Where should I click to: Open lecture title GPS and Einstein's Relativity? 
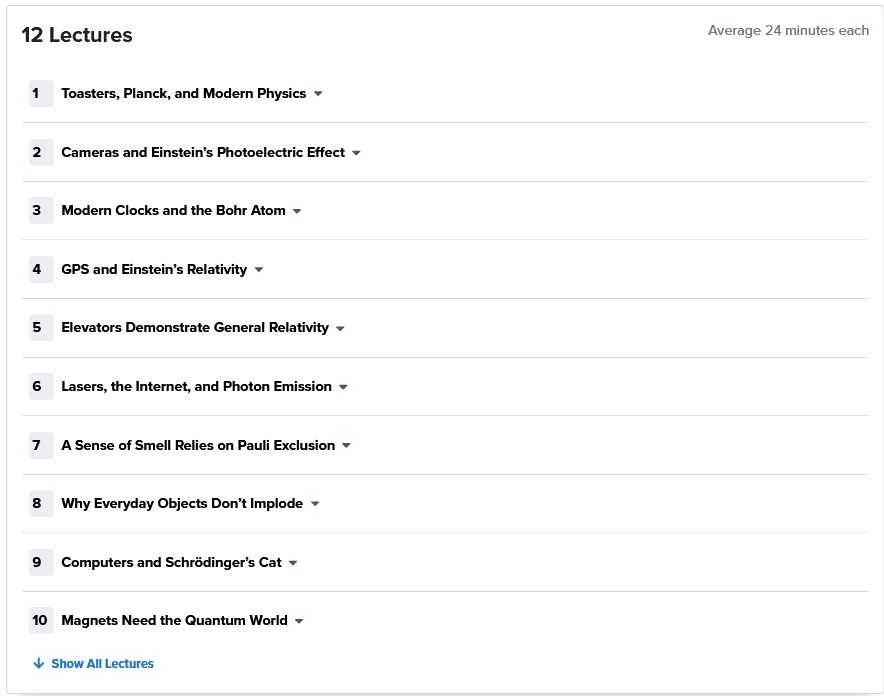click(x=154, y=269)
